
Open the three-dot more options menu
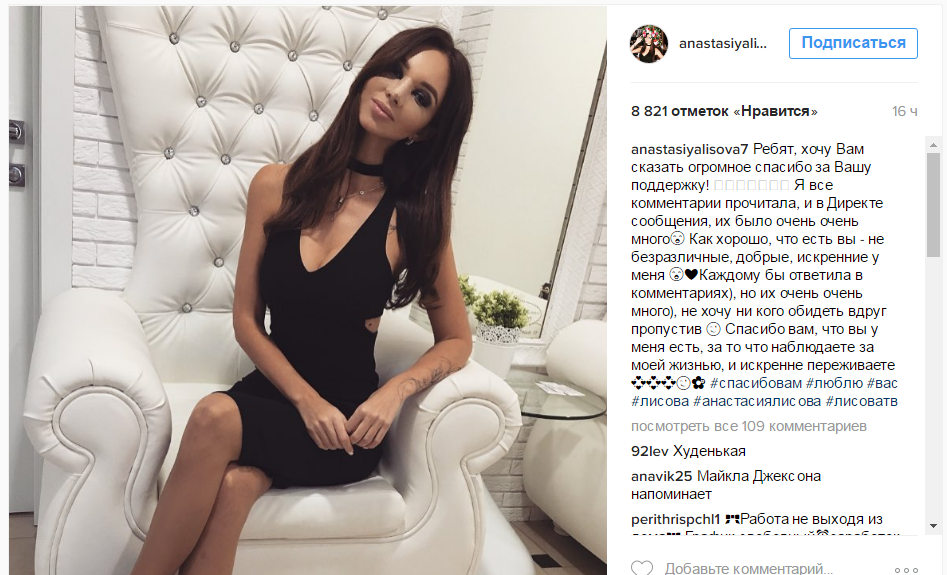(906, 570)
